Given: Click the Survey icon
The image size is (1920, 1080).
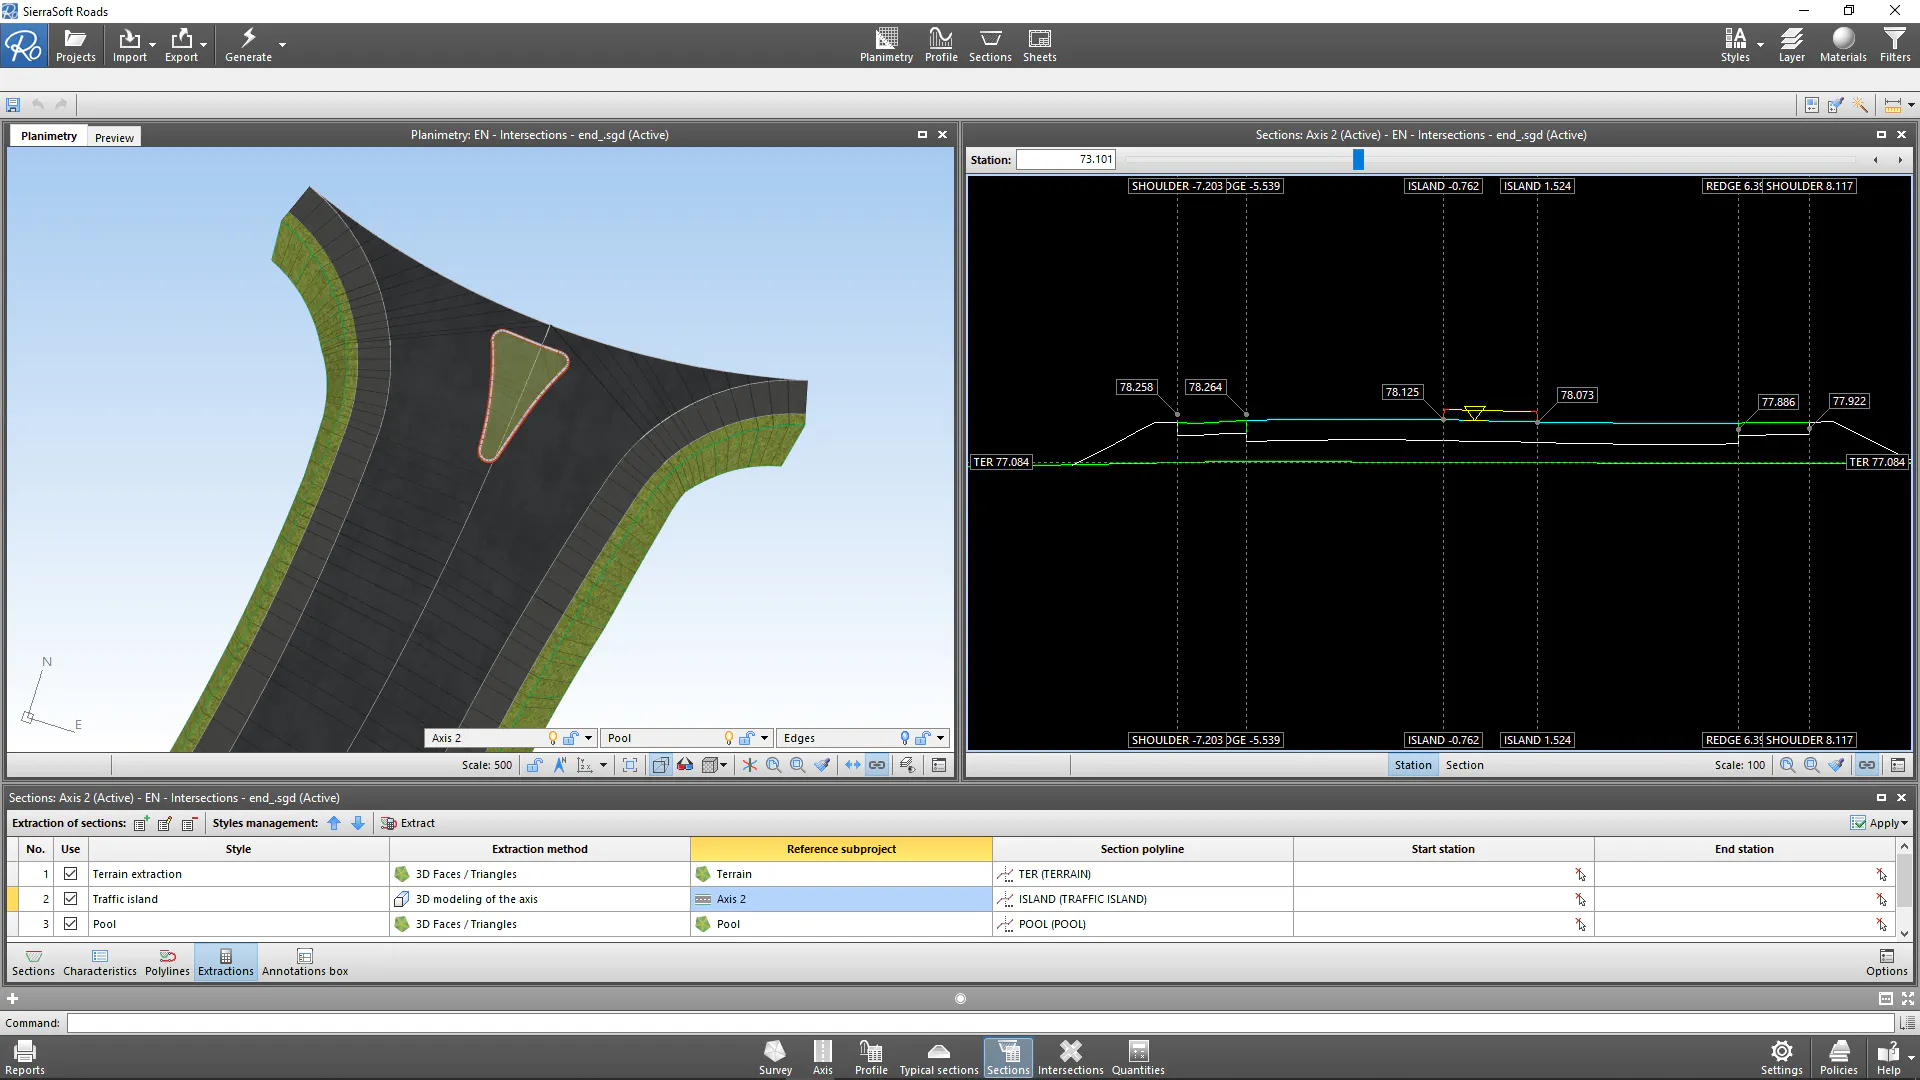Looking at the screenshot, I should pyautogui.click(x=775, y=1057).
